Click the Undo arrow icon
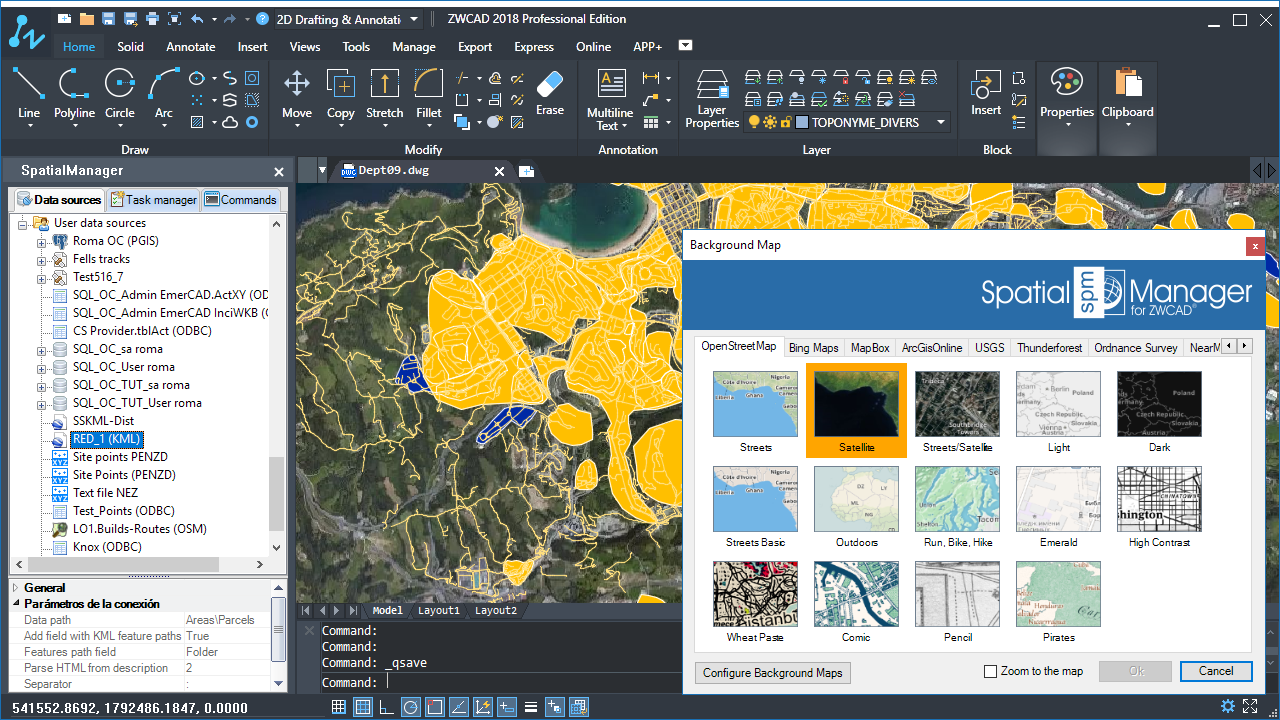1280x720 pixels. point(197,19)
